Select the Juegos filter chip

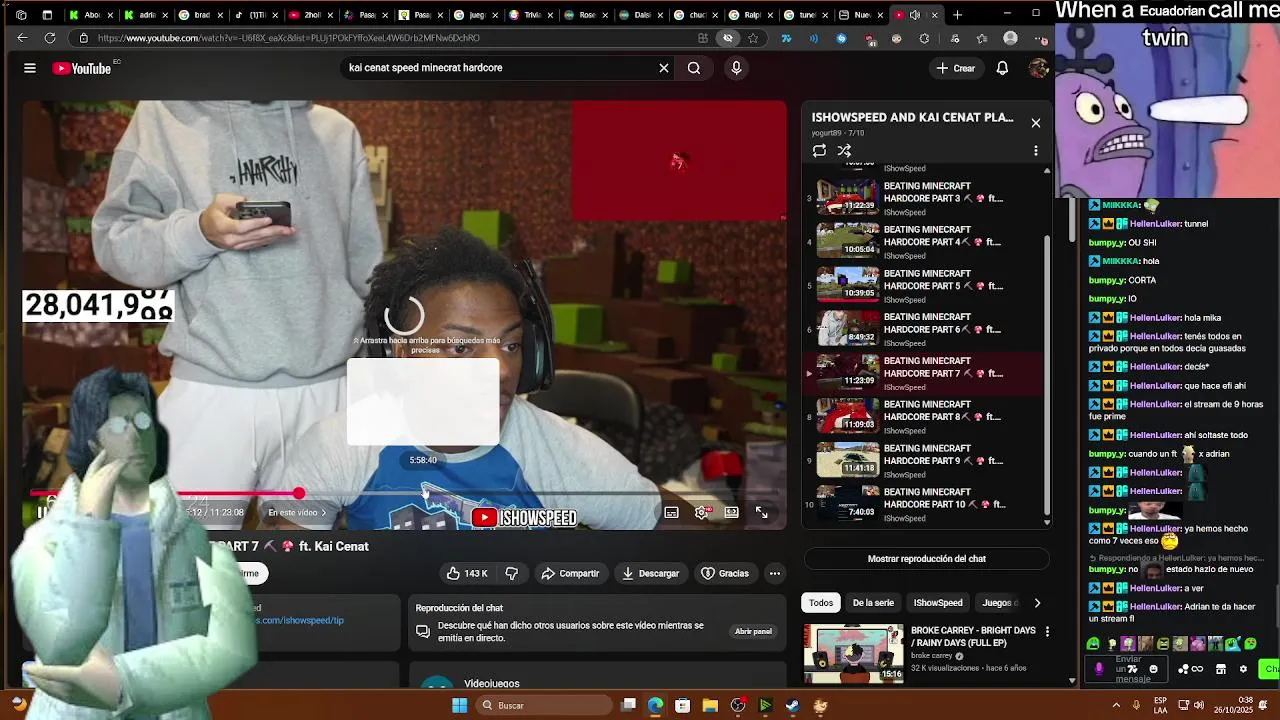point(999,603)
